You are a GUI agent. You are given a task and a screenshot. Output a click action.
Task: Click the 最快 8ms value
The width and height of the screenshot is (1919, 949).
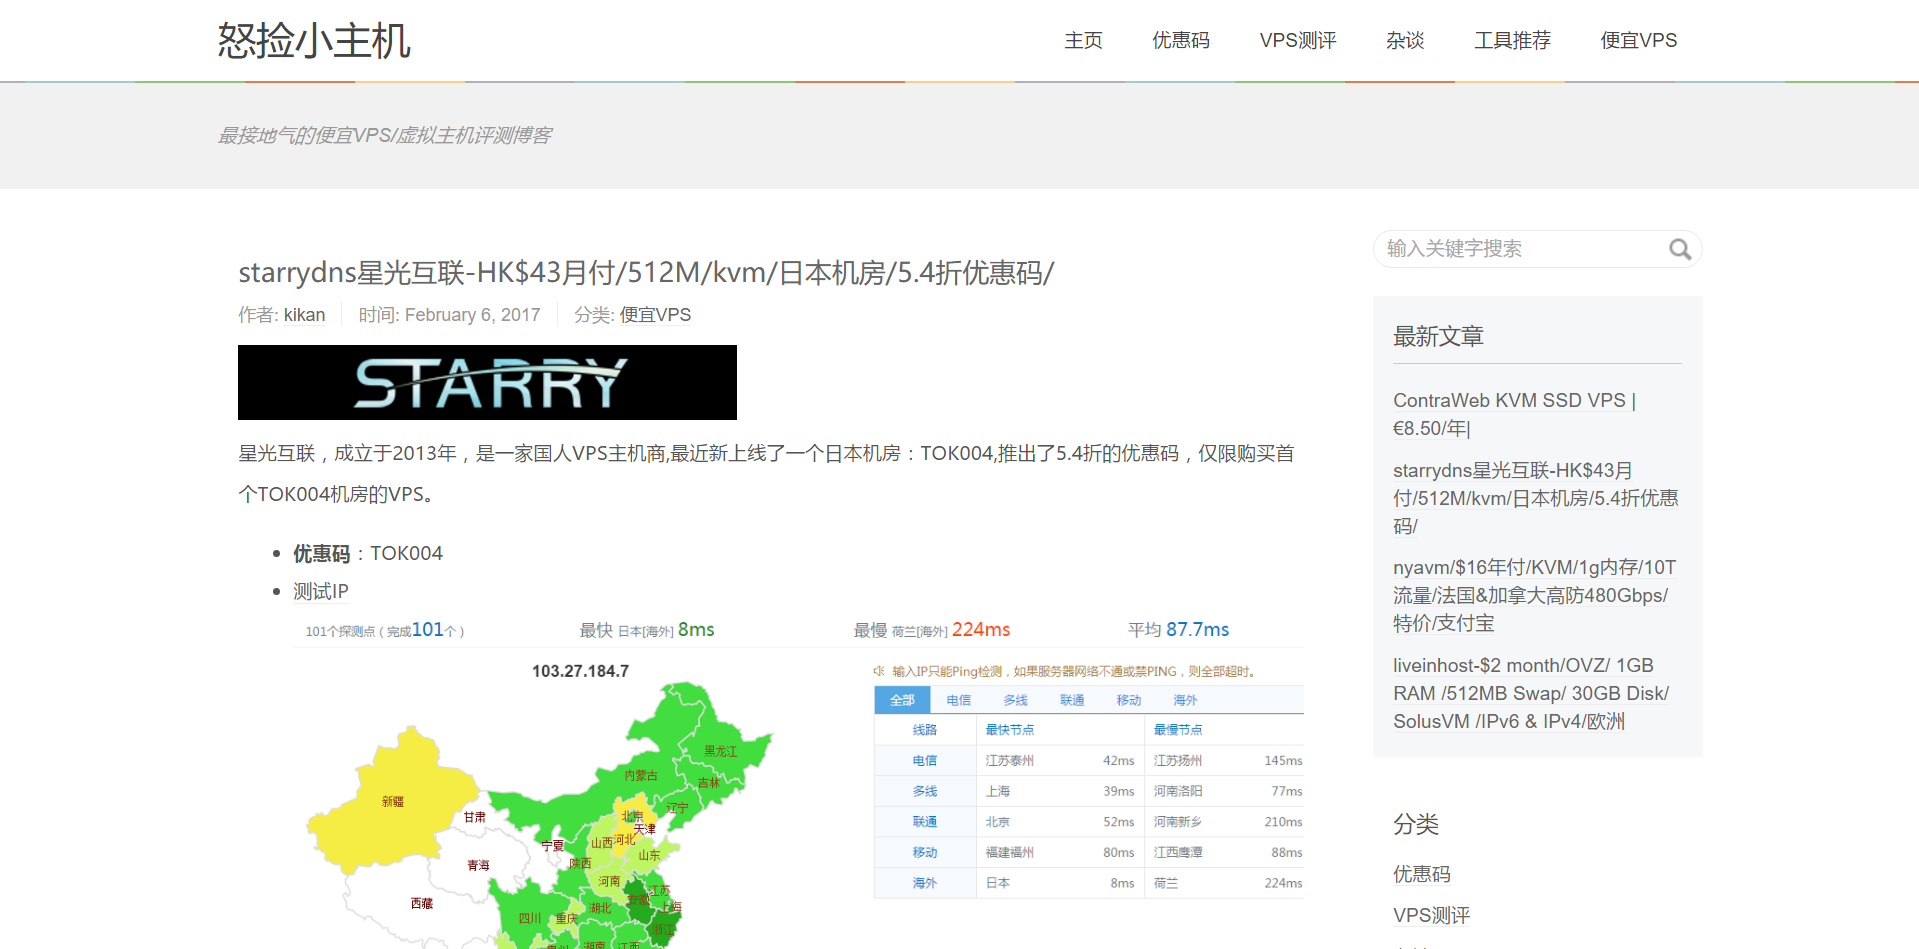coord(647,630)
